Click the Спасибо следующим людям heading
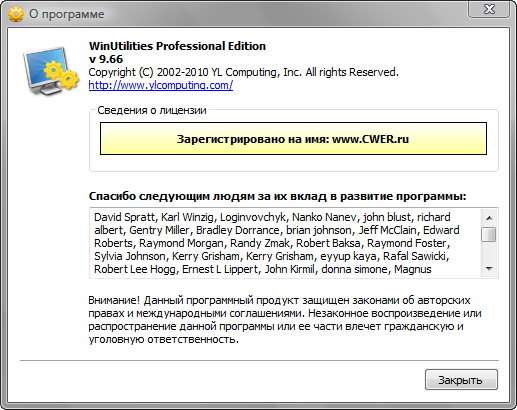The image size is (517, 410). tap(277, 196)
